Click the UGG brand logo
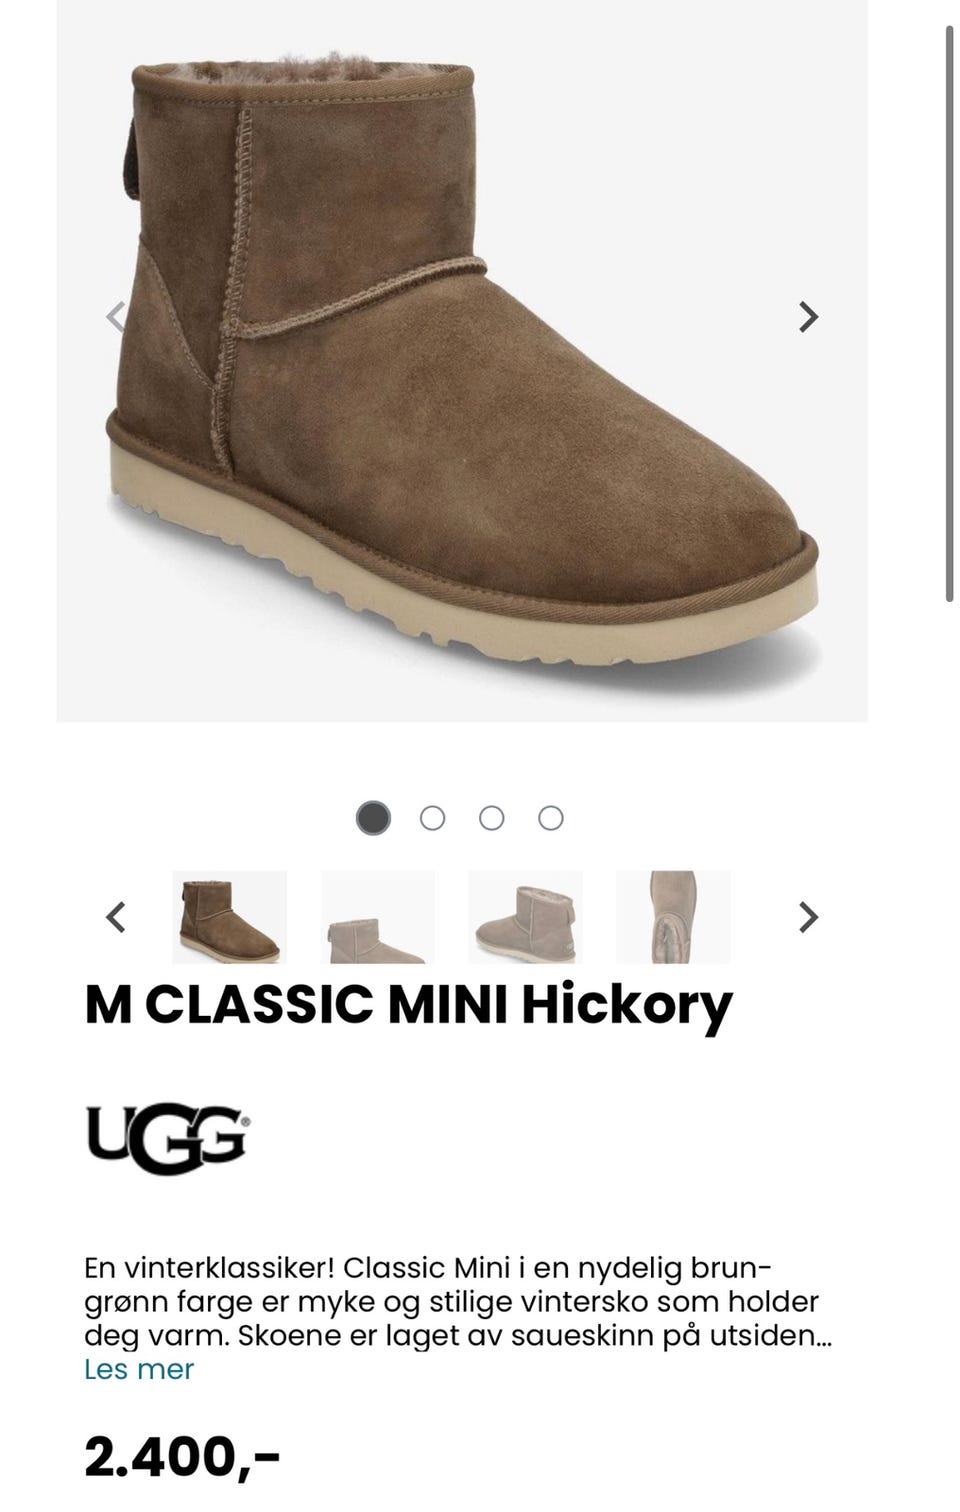The image size is (960, 1512). (x=168, y=1139)
